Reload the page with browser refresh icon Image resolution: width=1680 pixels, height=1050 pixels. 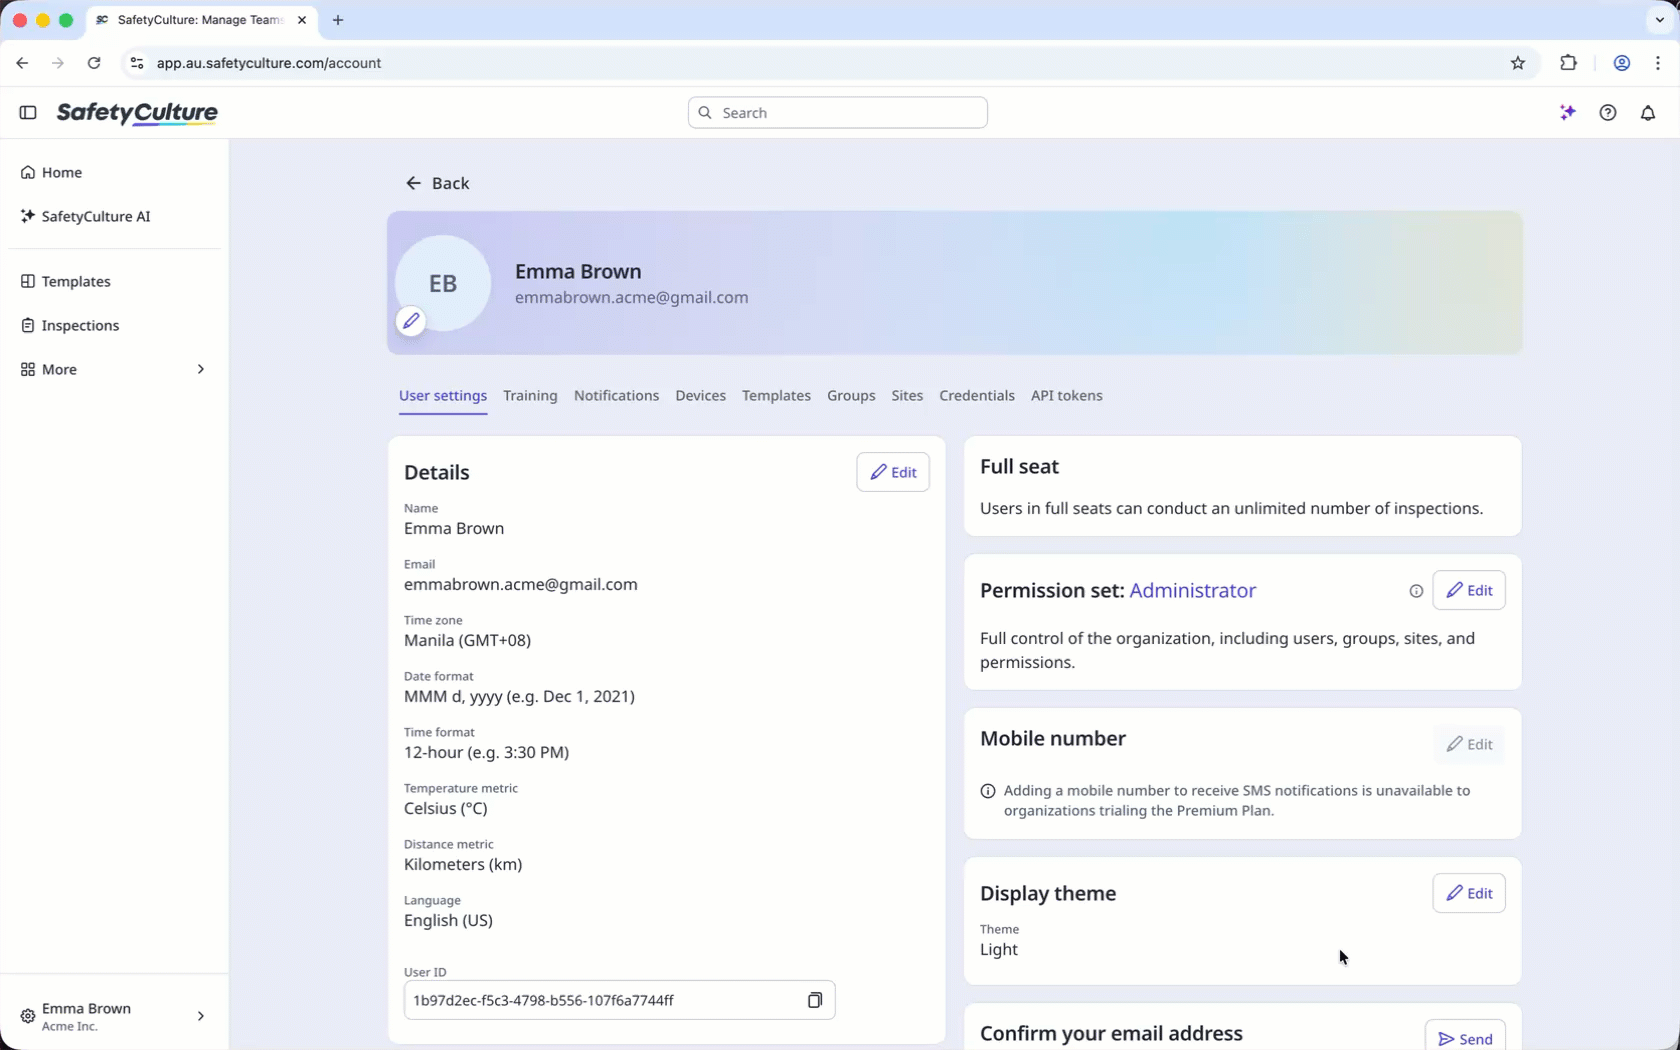coord(94,63)
